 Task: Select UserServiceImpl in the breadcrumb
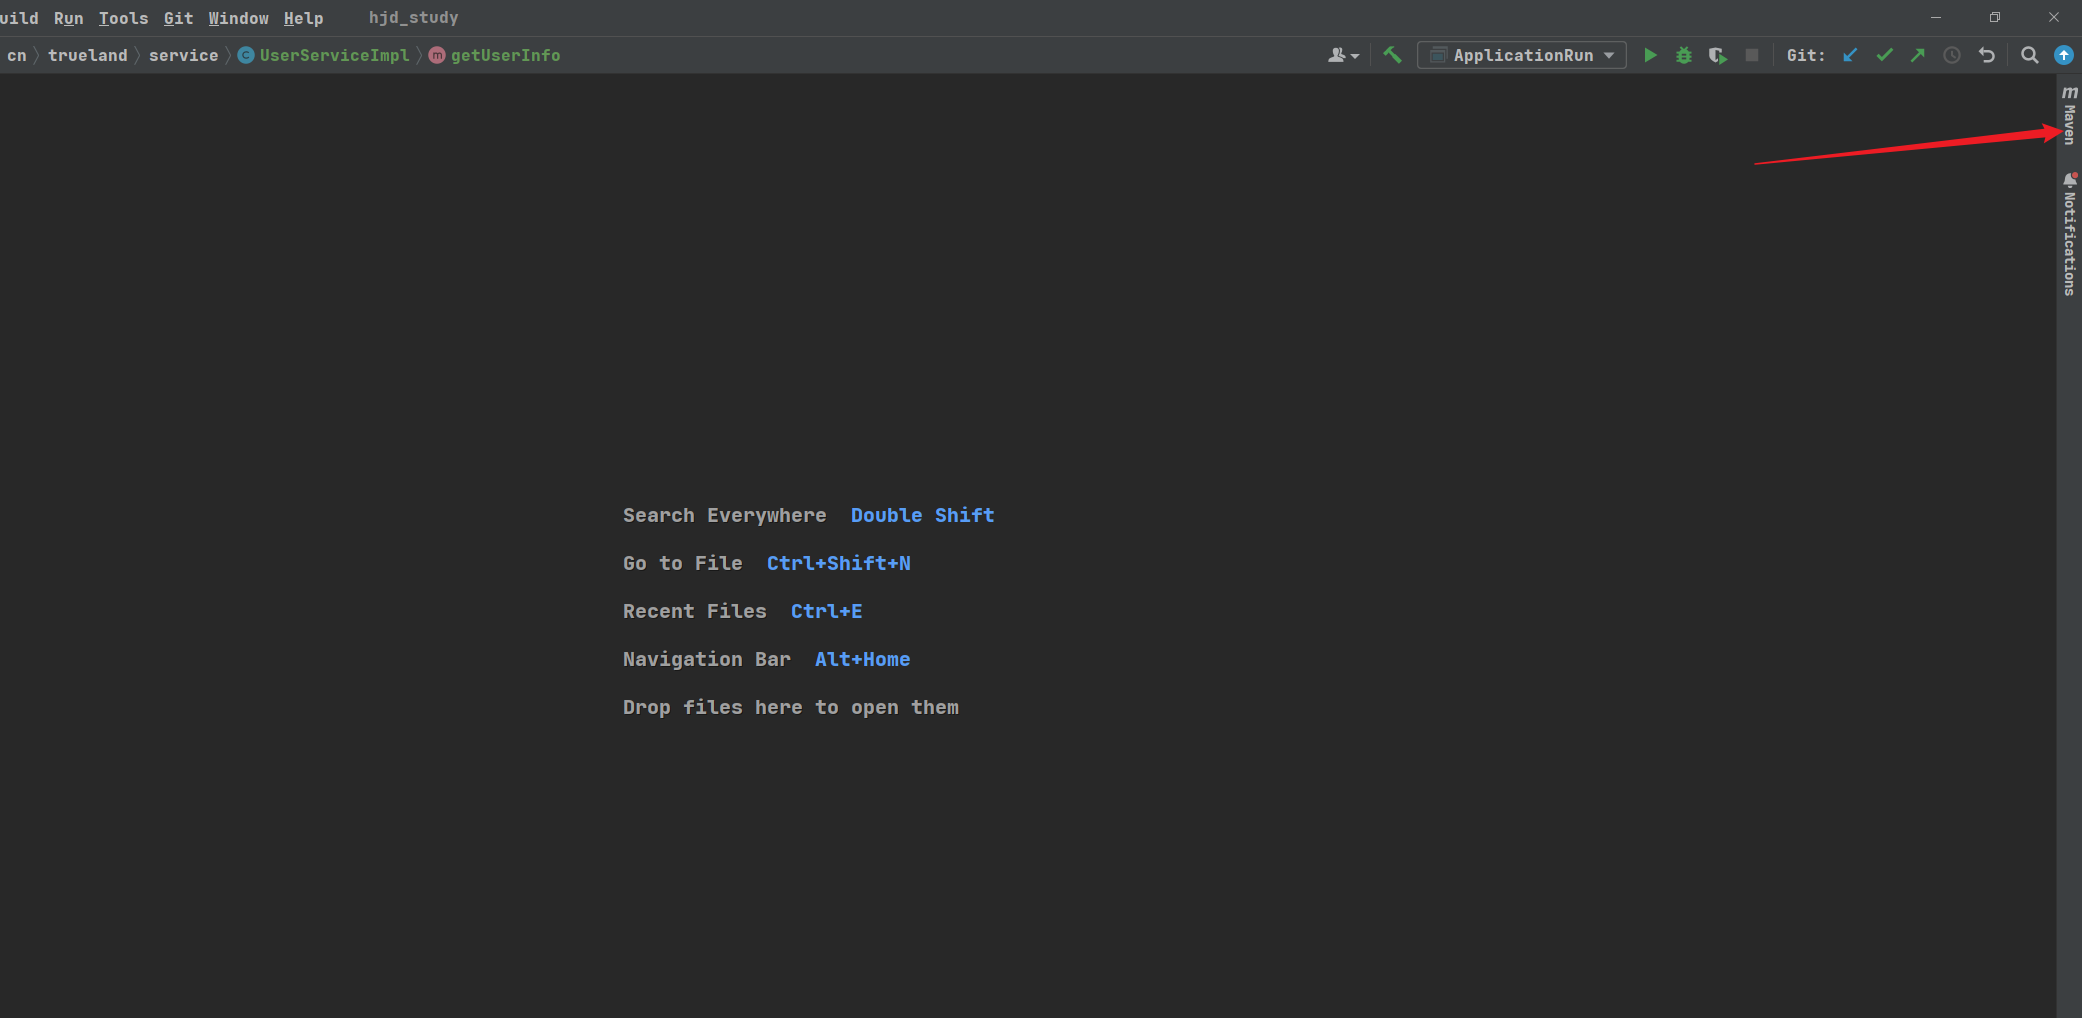324,55
